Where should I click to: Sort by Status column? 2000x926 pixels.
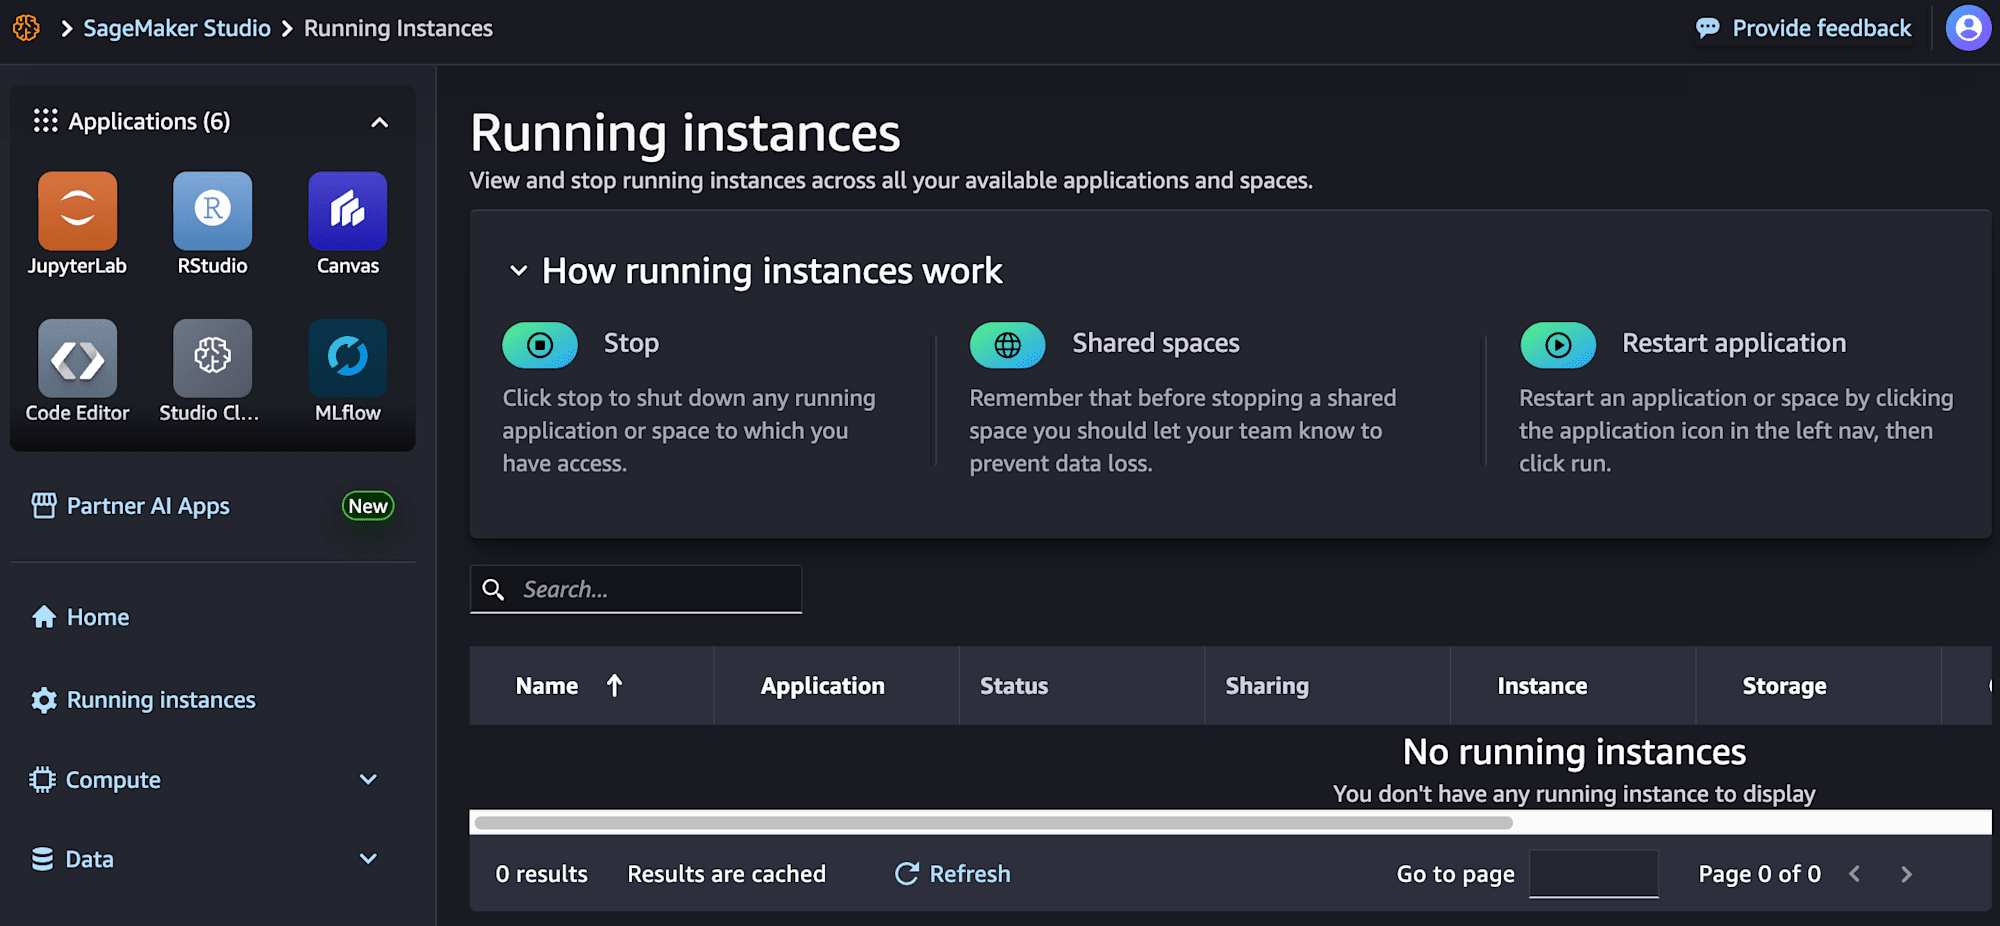coord(1014,686)
